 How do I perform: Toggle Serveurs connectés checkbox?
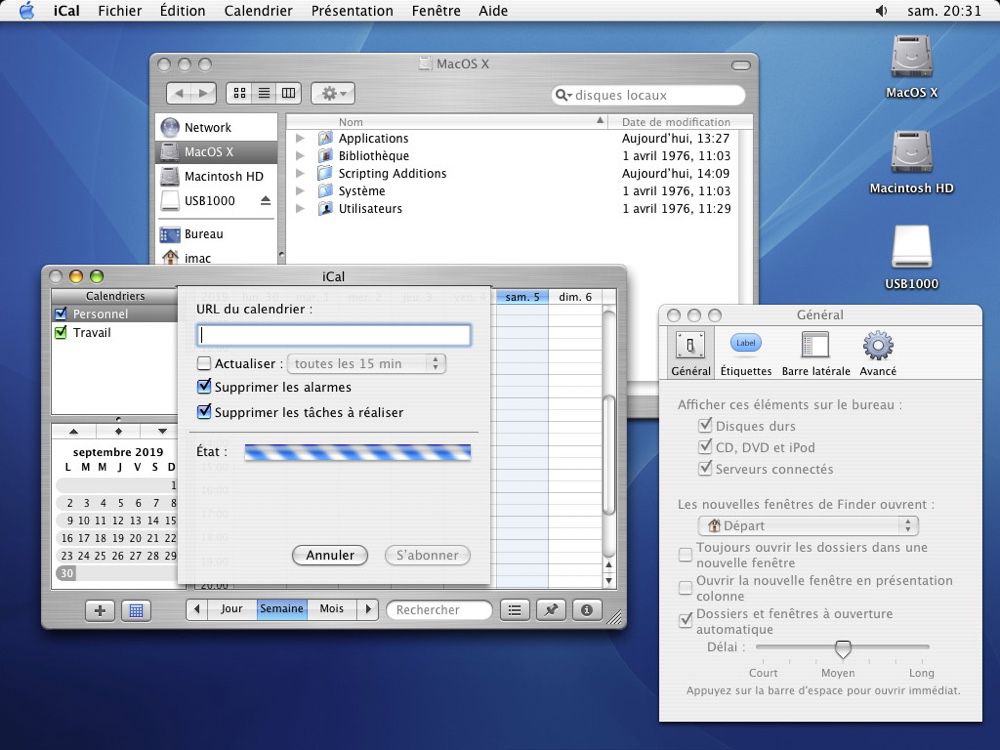tap(705, 469)
